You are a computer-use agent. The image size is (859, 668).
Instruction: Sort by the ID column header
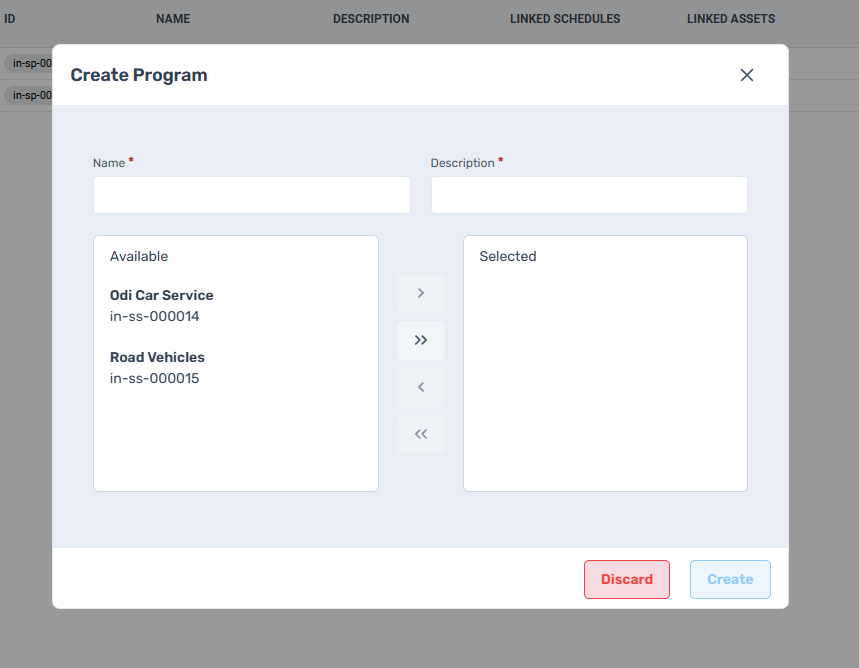pos(10,19)
